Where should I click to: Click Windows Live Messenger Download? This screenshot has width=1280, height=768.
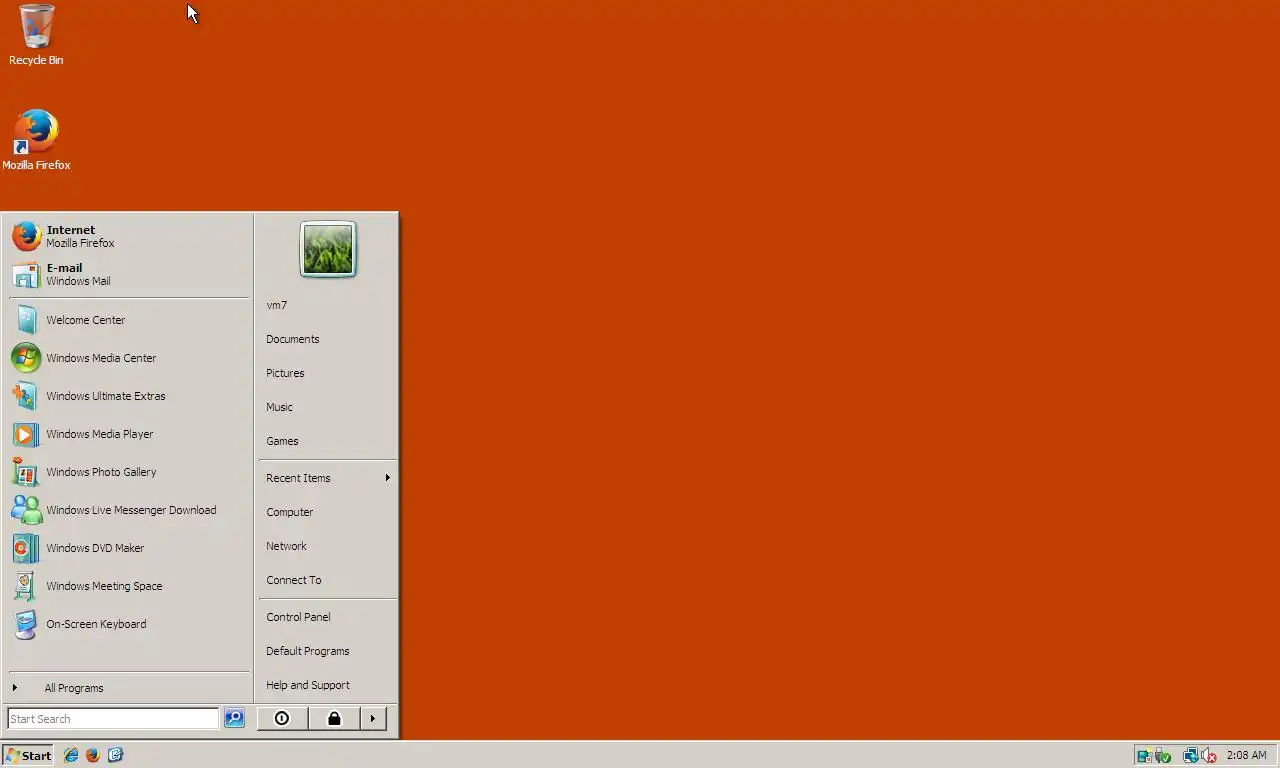[129, 510]
